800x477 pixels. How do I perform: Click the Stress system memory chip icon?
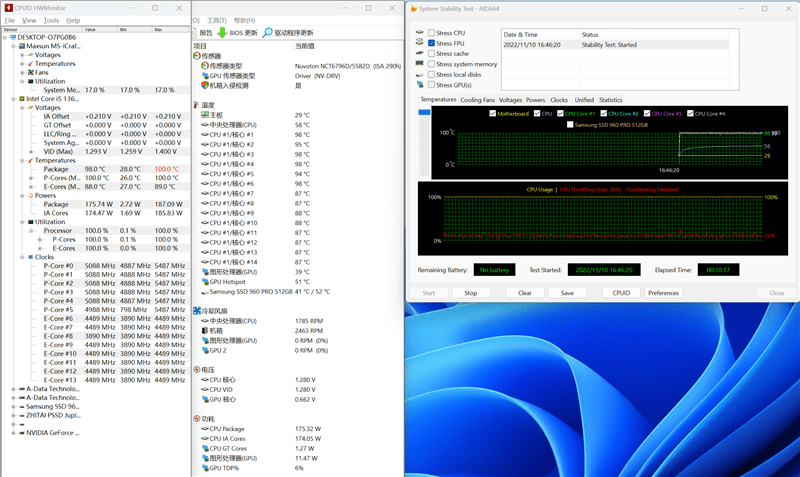point(419,63)
